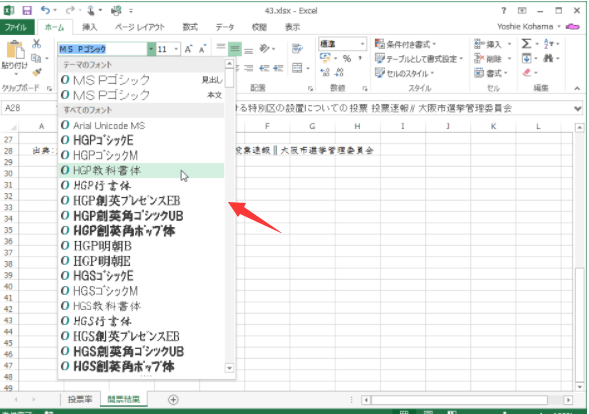Viewport: 589px width, 414px height.
Task: Click the Format Painter brush icon
Action: (37, 72)
